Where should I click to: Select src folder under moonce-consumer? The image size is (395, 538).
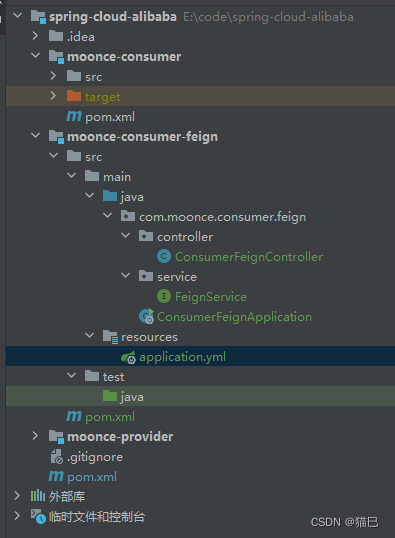[x=93, y=77]
